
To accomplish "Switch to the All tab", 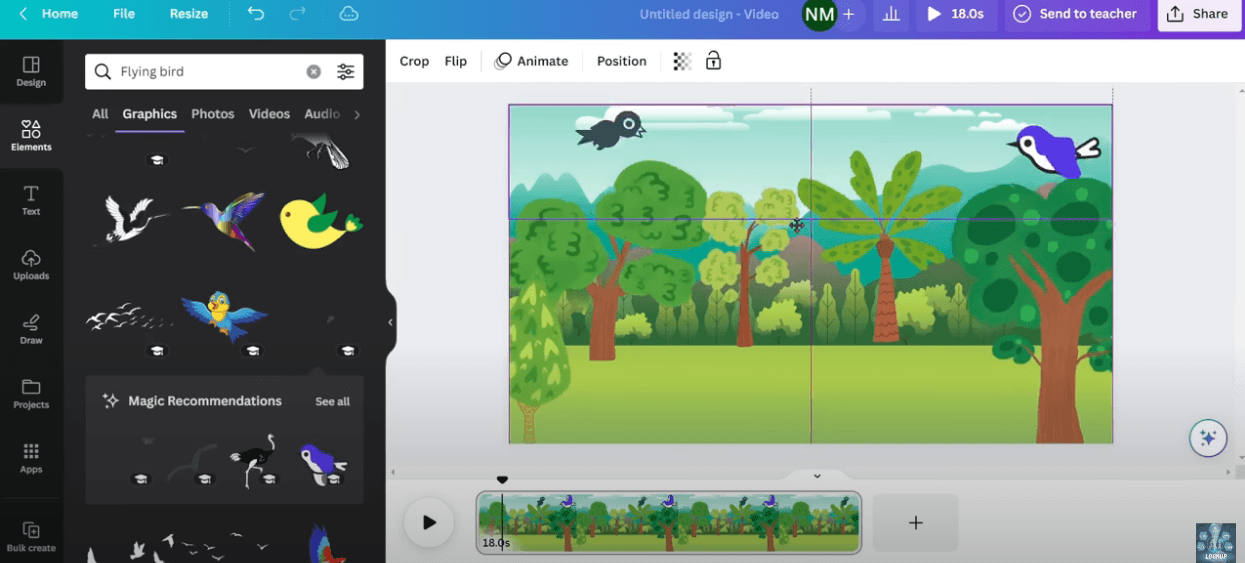I will tap(100, 114).
